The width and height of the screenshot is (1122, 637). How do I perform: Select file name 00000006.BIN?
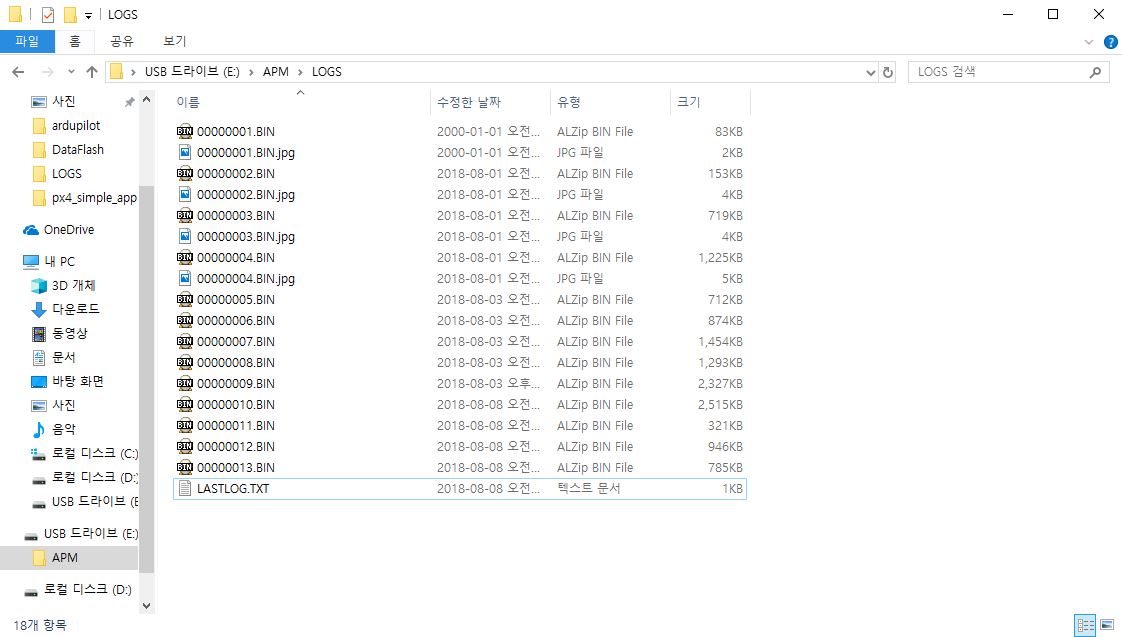(236, 321)
